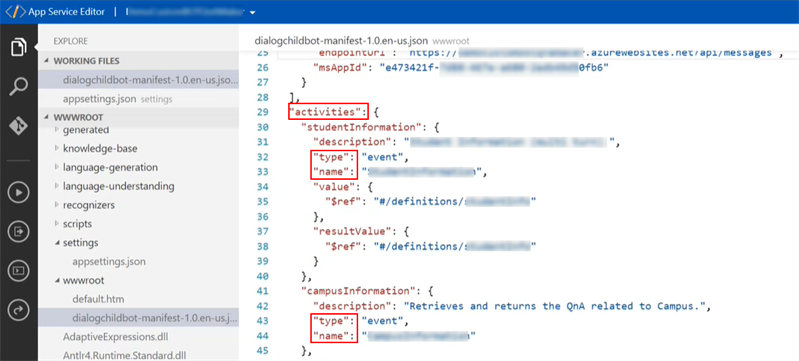Viewport: 799px width, 361px height.
Task: Open dialogchildbot-manifest in Working Files
Action: tap(139, 80)
